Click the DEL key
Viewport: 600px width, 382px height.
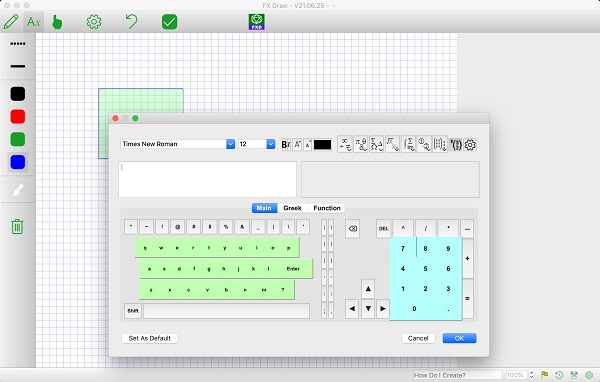tap(383, 229)
